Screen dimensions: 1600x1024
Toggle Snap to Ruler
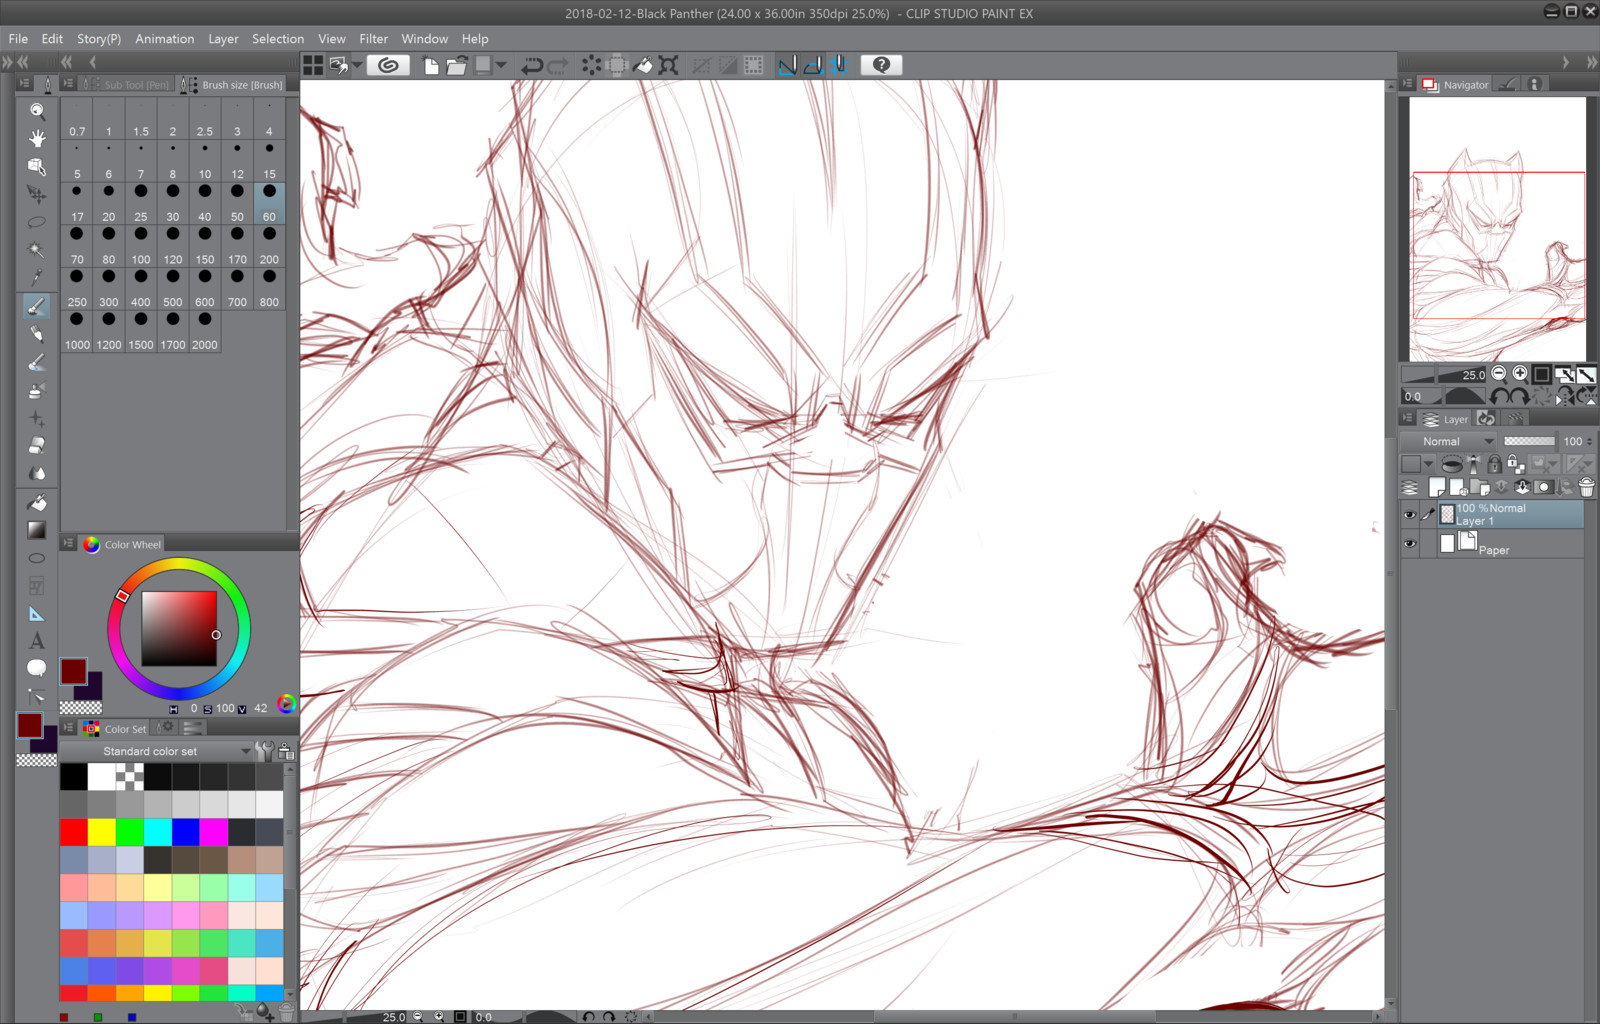788,66
